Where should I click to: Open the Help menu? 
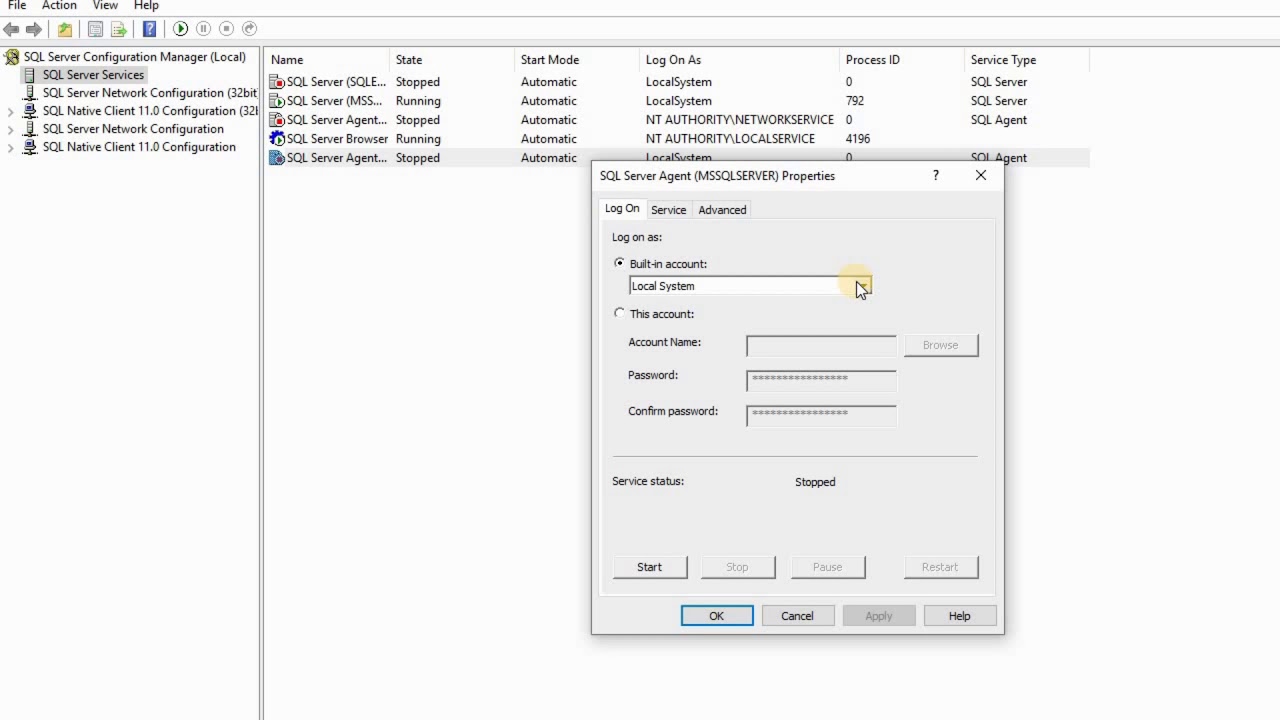pos(146,6)
